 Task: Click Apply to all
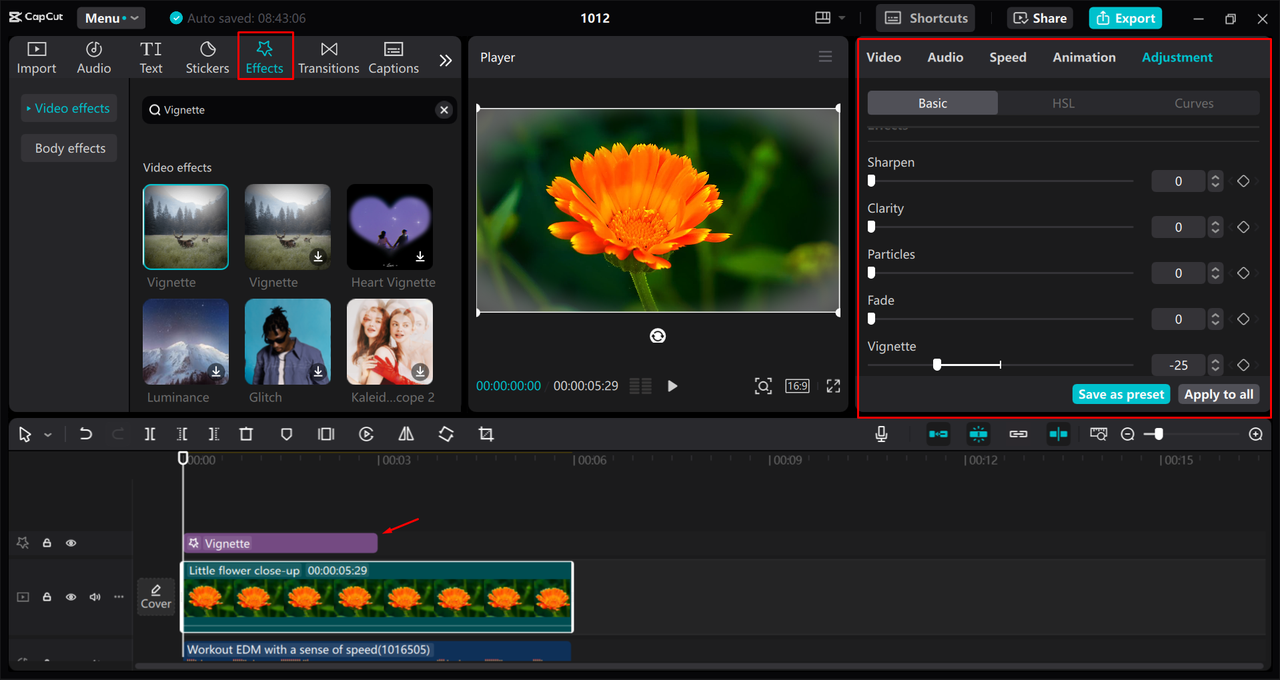[1218, 394]
